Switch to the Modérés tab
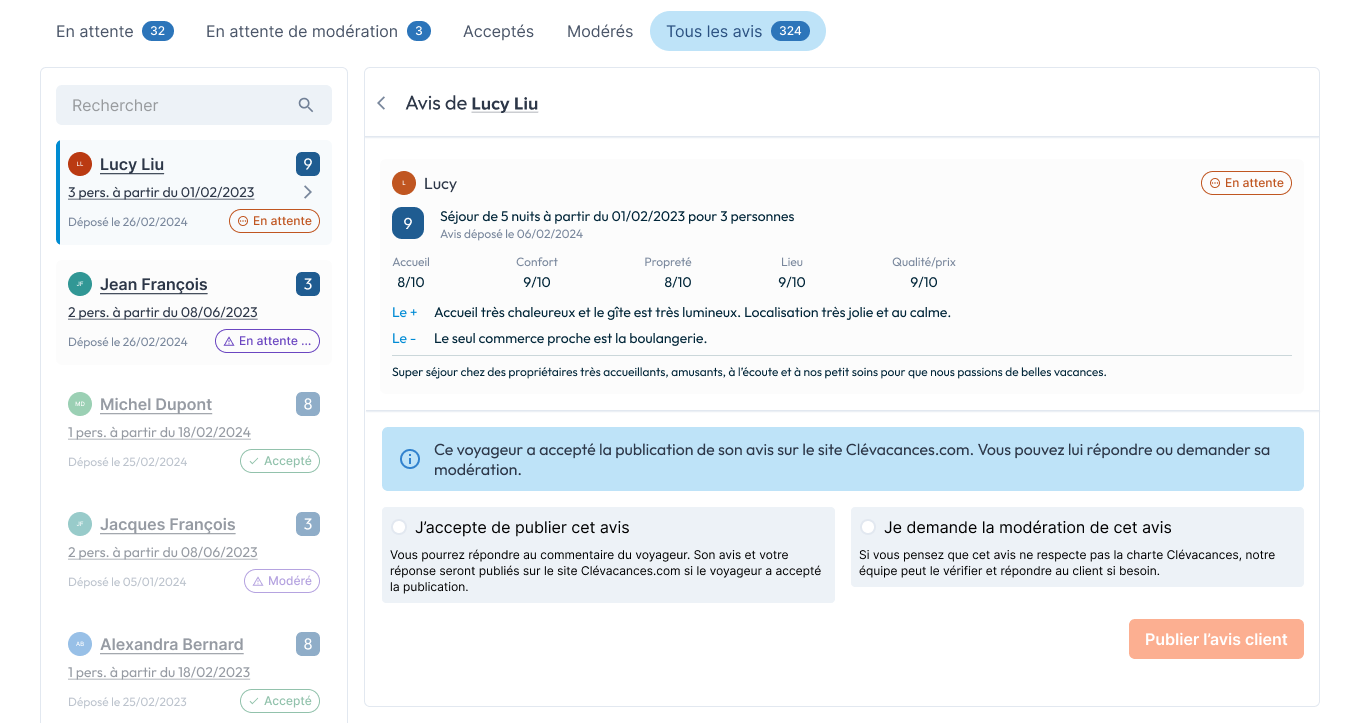The image size is (1360, 723). (600, 31)
